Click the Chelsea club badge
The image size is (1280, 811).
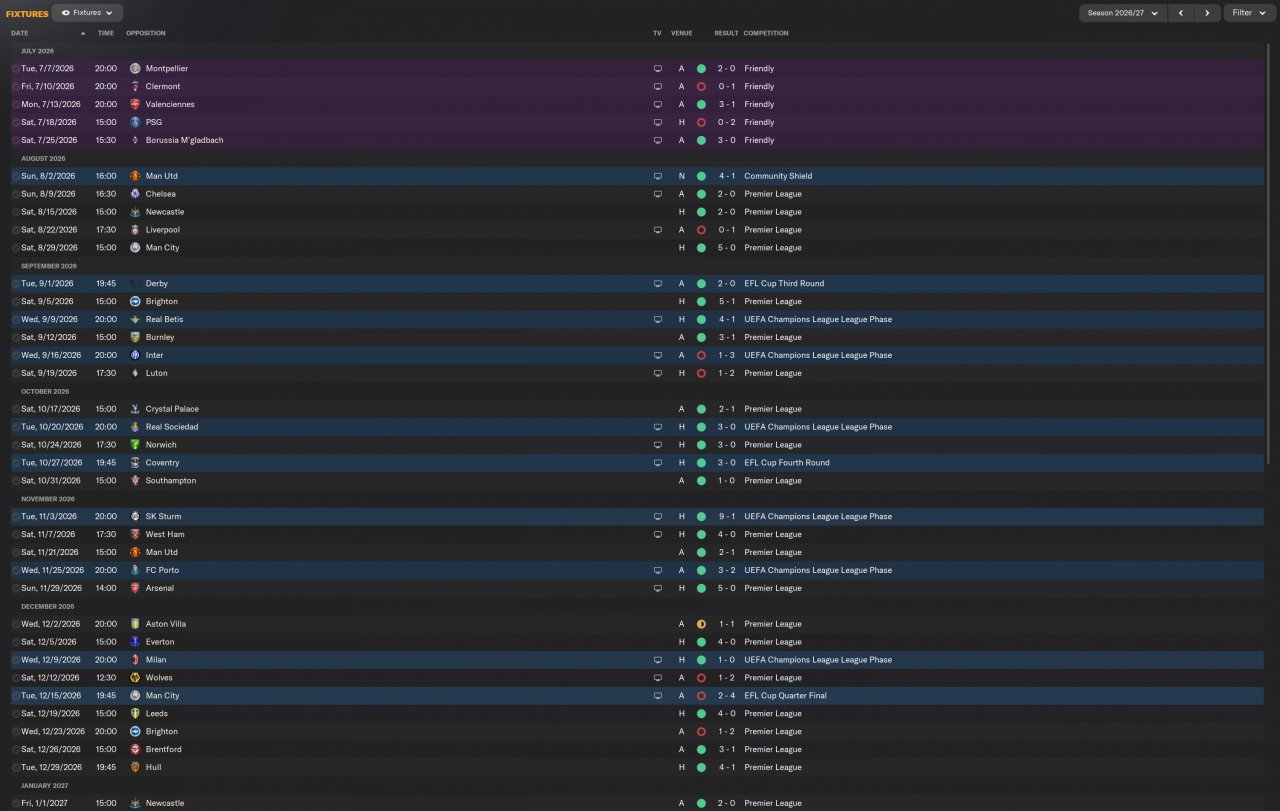pyautogui.click(x=135, y=194)
